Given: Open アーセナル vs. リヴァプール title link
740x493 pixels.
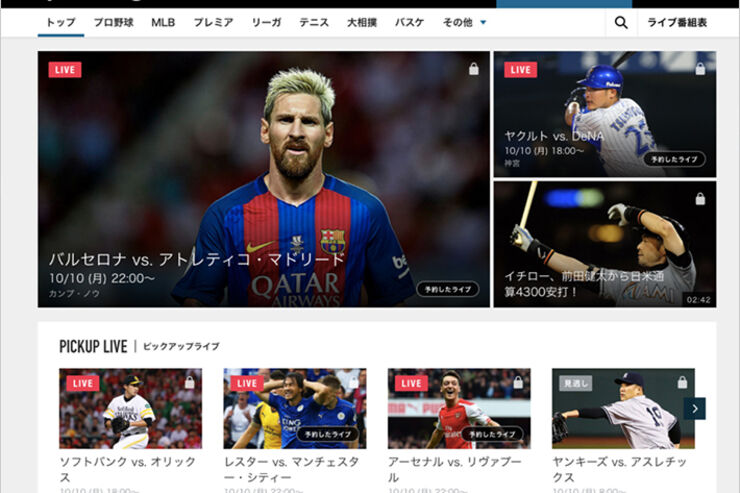Looking at the screenshot, I should [454, 469].
